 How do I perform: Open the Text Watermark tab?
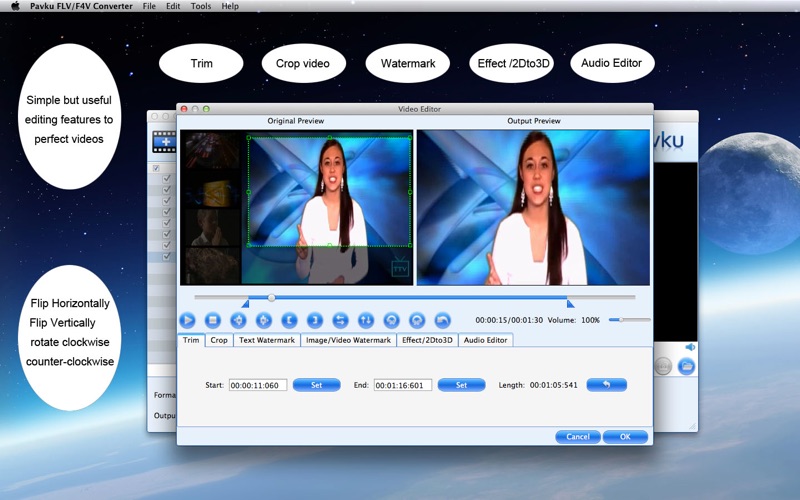point(267,340)
